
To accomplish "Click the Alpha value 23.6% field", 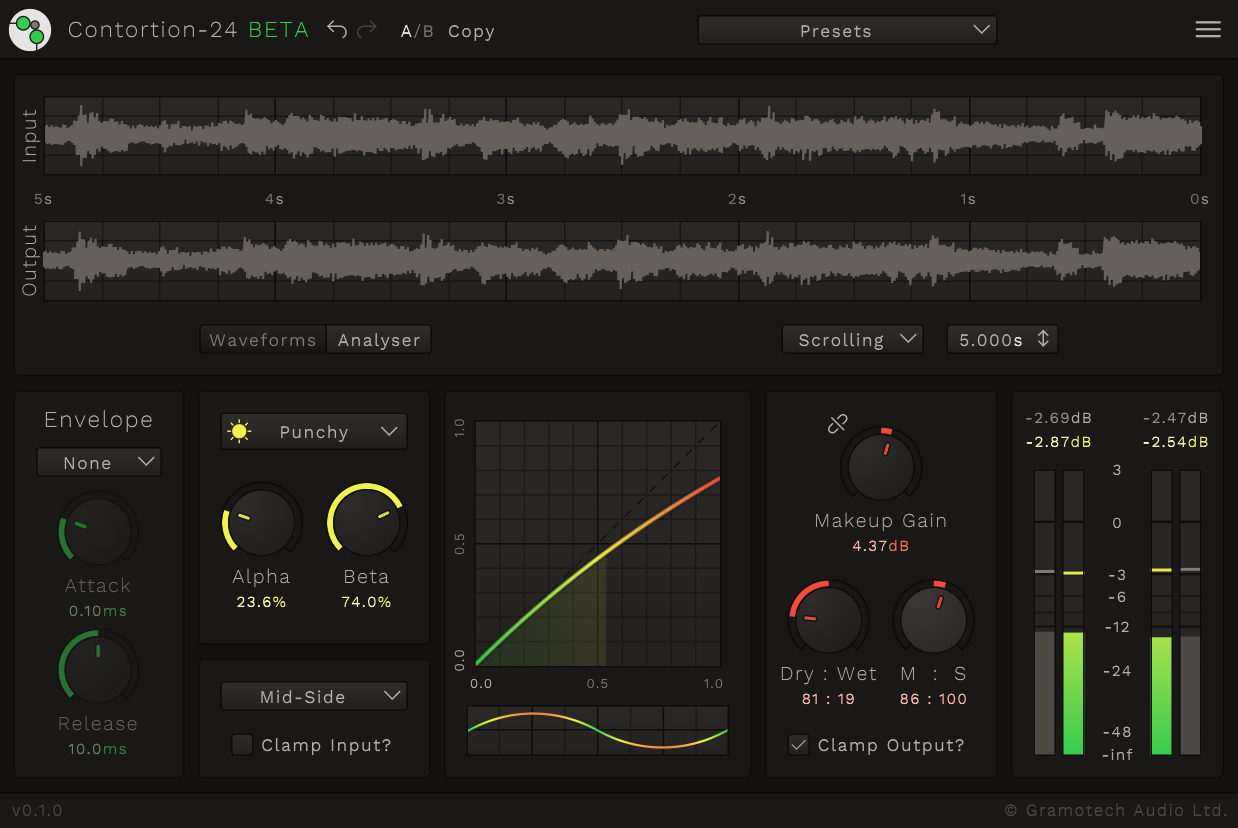I will (x=261, y=602).
